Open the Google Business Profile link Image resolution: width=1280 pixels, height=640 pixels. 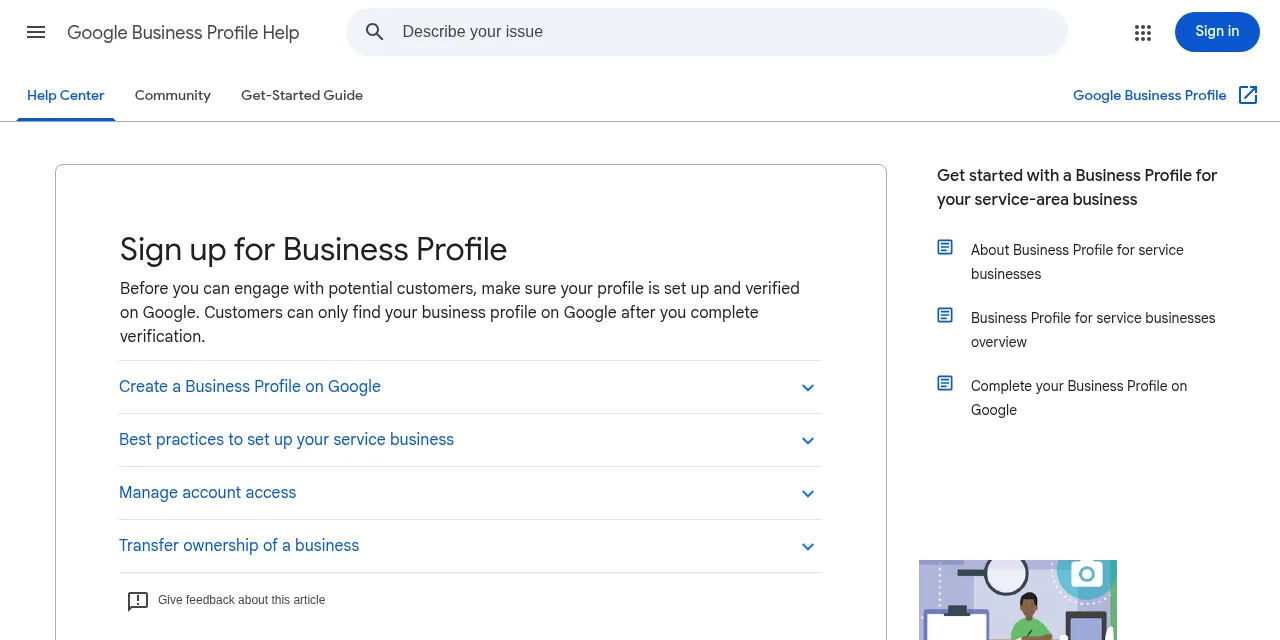(1149, 96)
